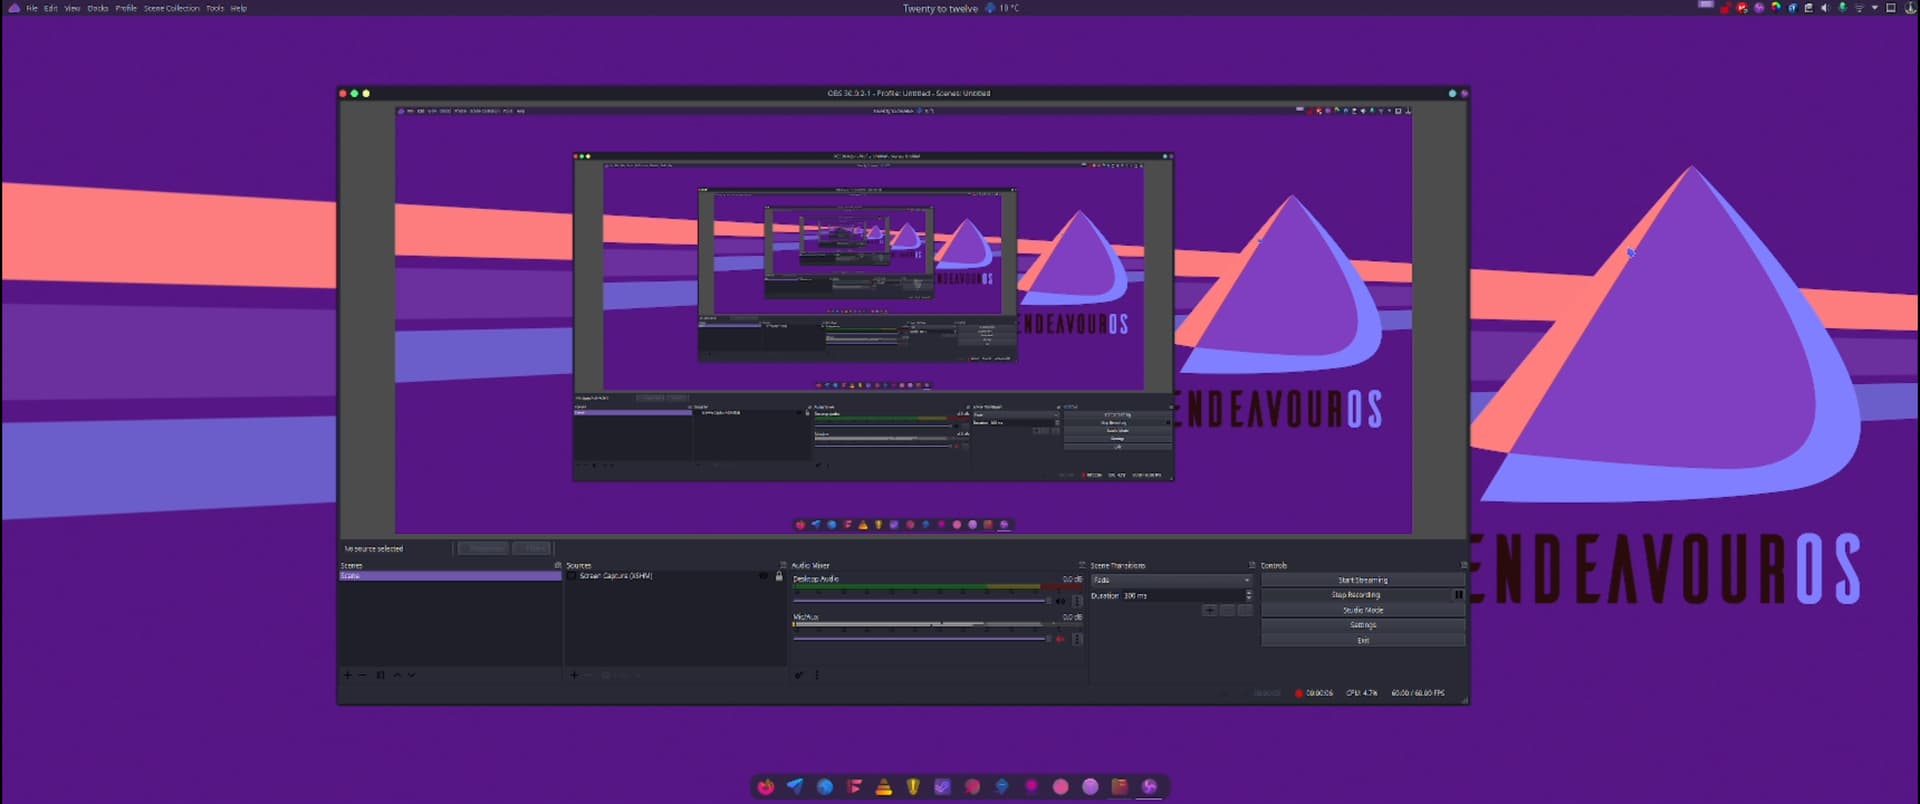Open the Docks menu
The height and width of the screenshot is (804, 1920).
[97, 8]
